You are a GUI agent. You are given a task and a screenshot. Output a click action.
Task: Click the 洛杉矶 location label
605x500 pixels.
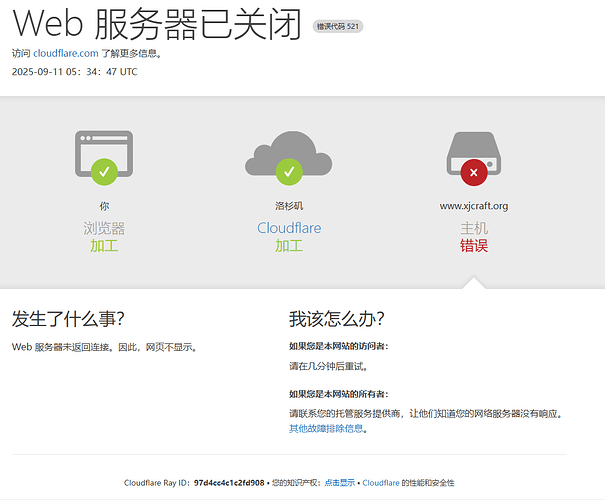coord(289,206)
